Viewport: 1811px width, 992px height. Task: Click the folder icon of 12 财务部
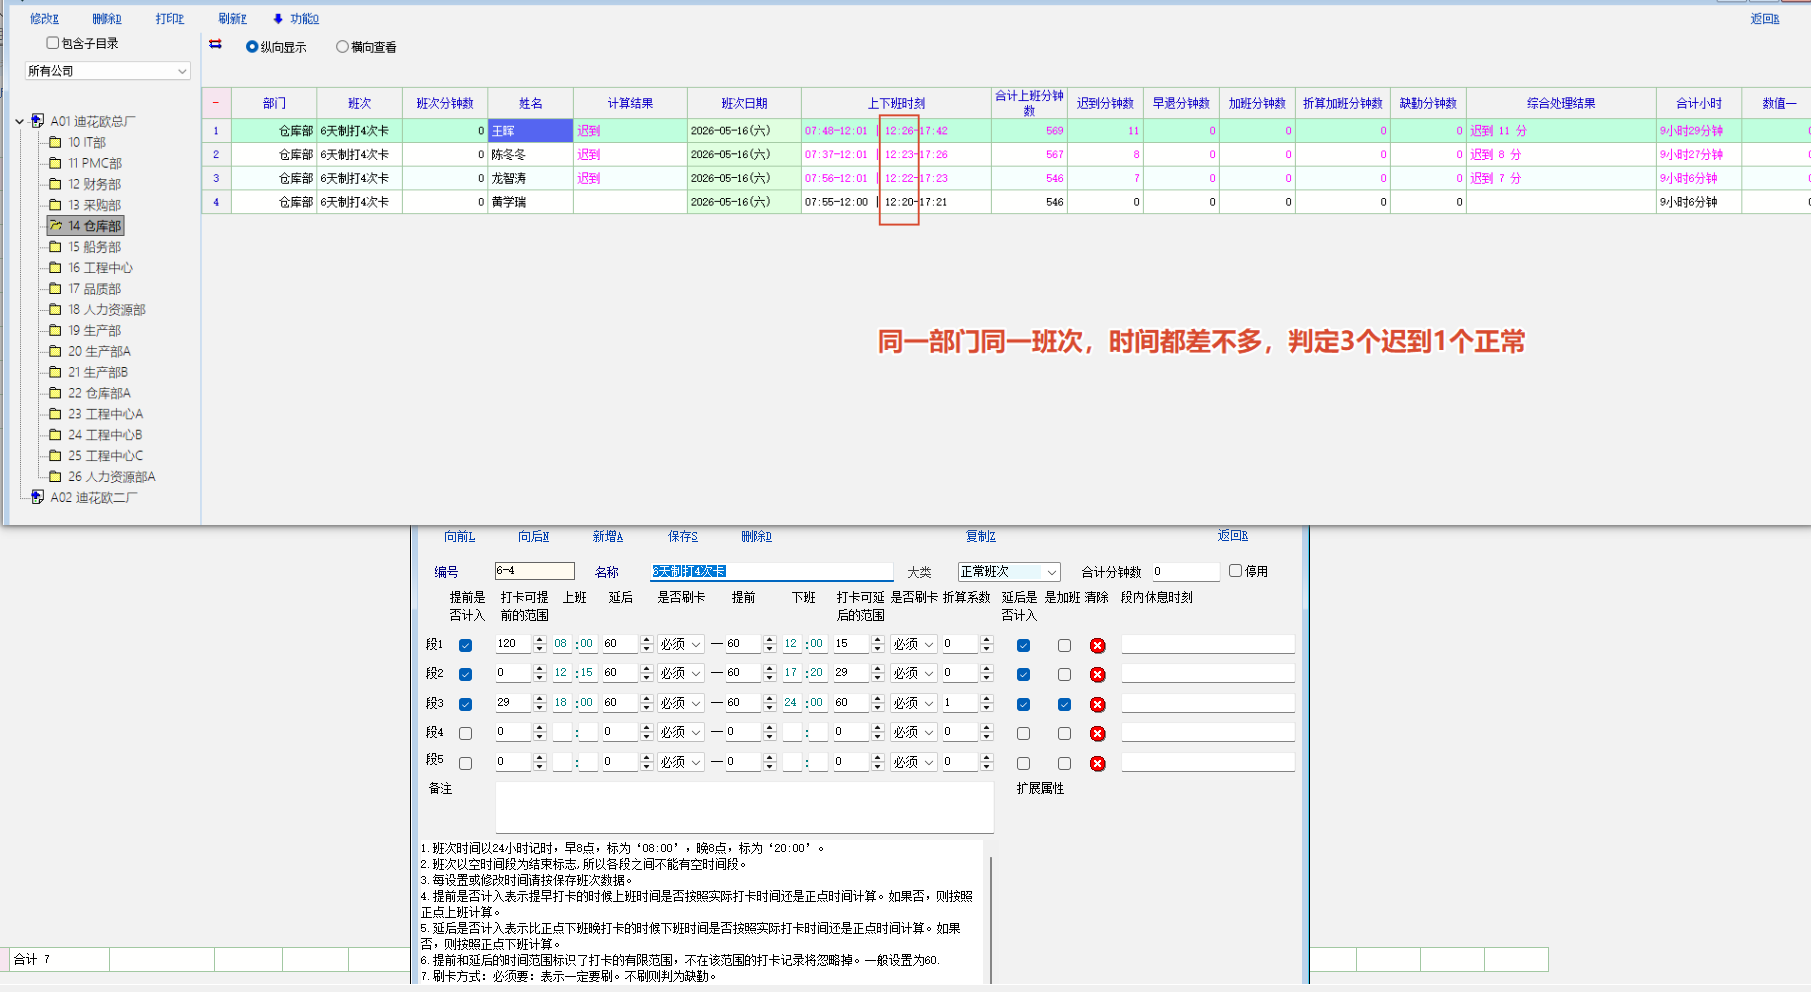[56, 184]
